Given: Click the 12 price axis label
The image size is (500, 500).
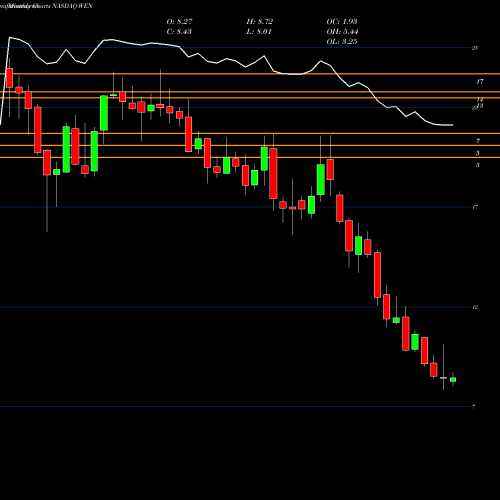Looking at the screenshot, I should tap(475, 307).
